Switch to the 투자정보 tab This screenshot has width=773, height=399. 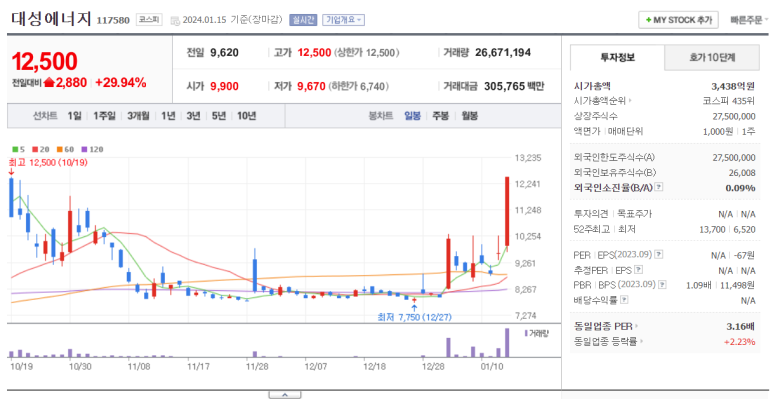pyautogui.click(x=617, y=57)
